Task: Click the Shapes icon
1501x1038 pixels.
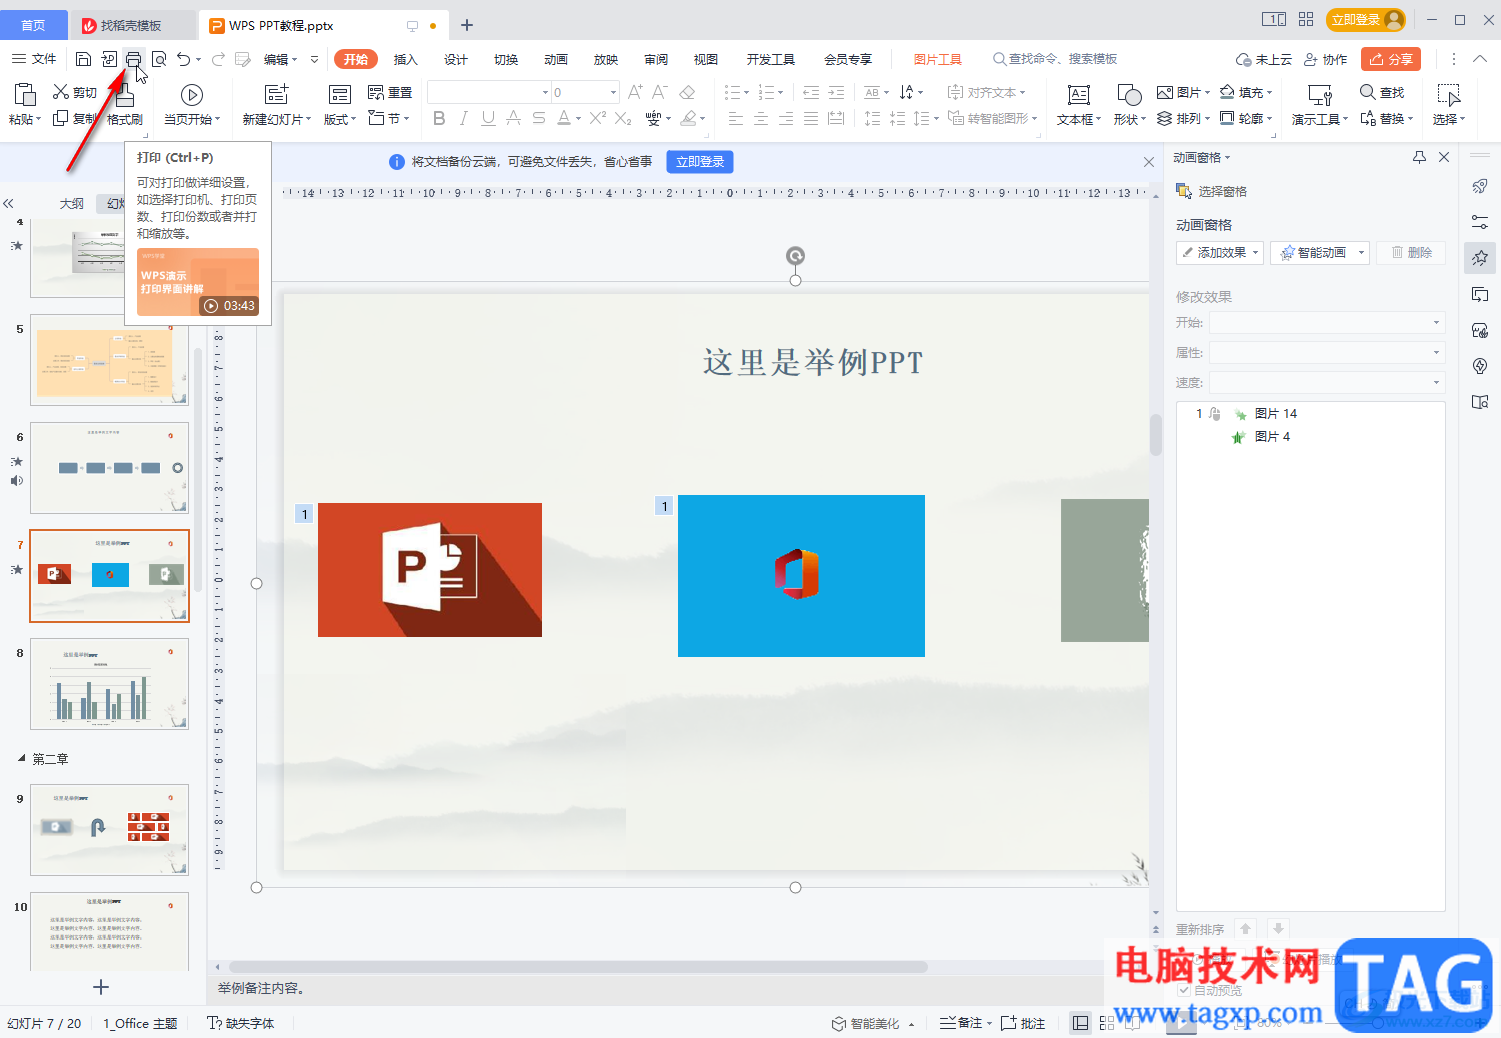Action: (x=1129, y=95)
